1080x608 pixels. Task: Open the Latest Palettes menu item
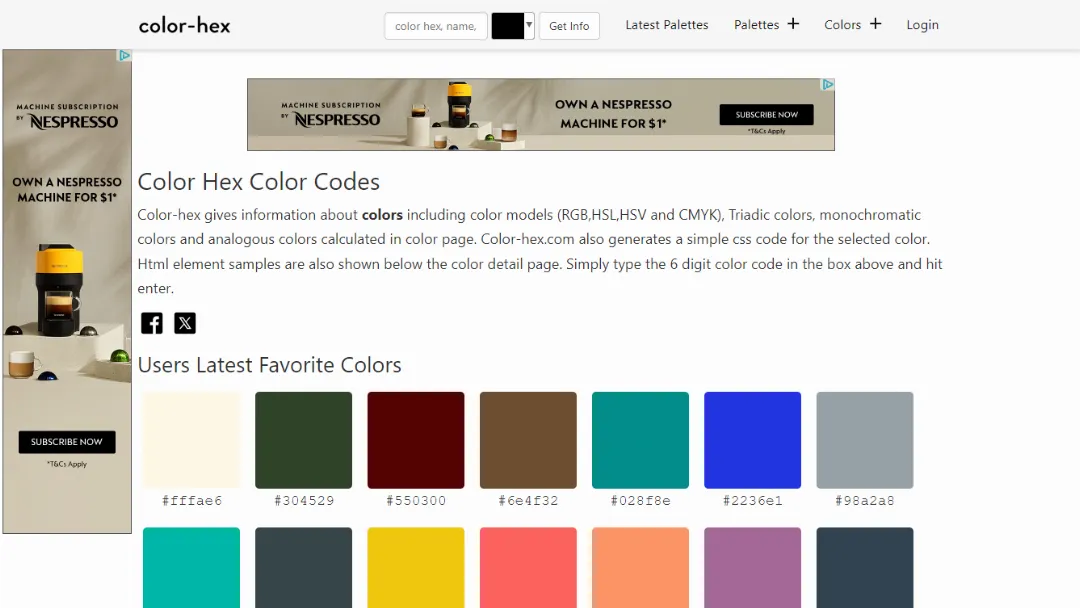pos(667,24)
